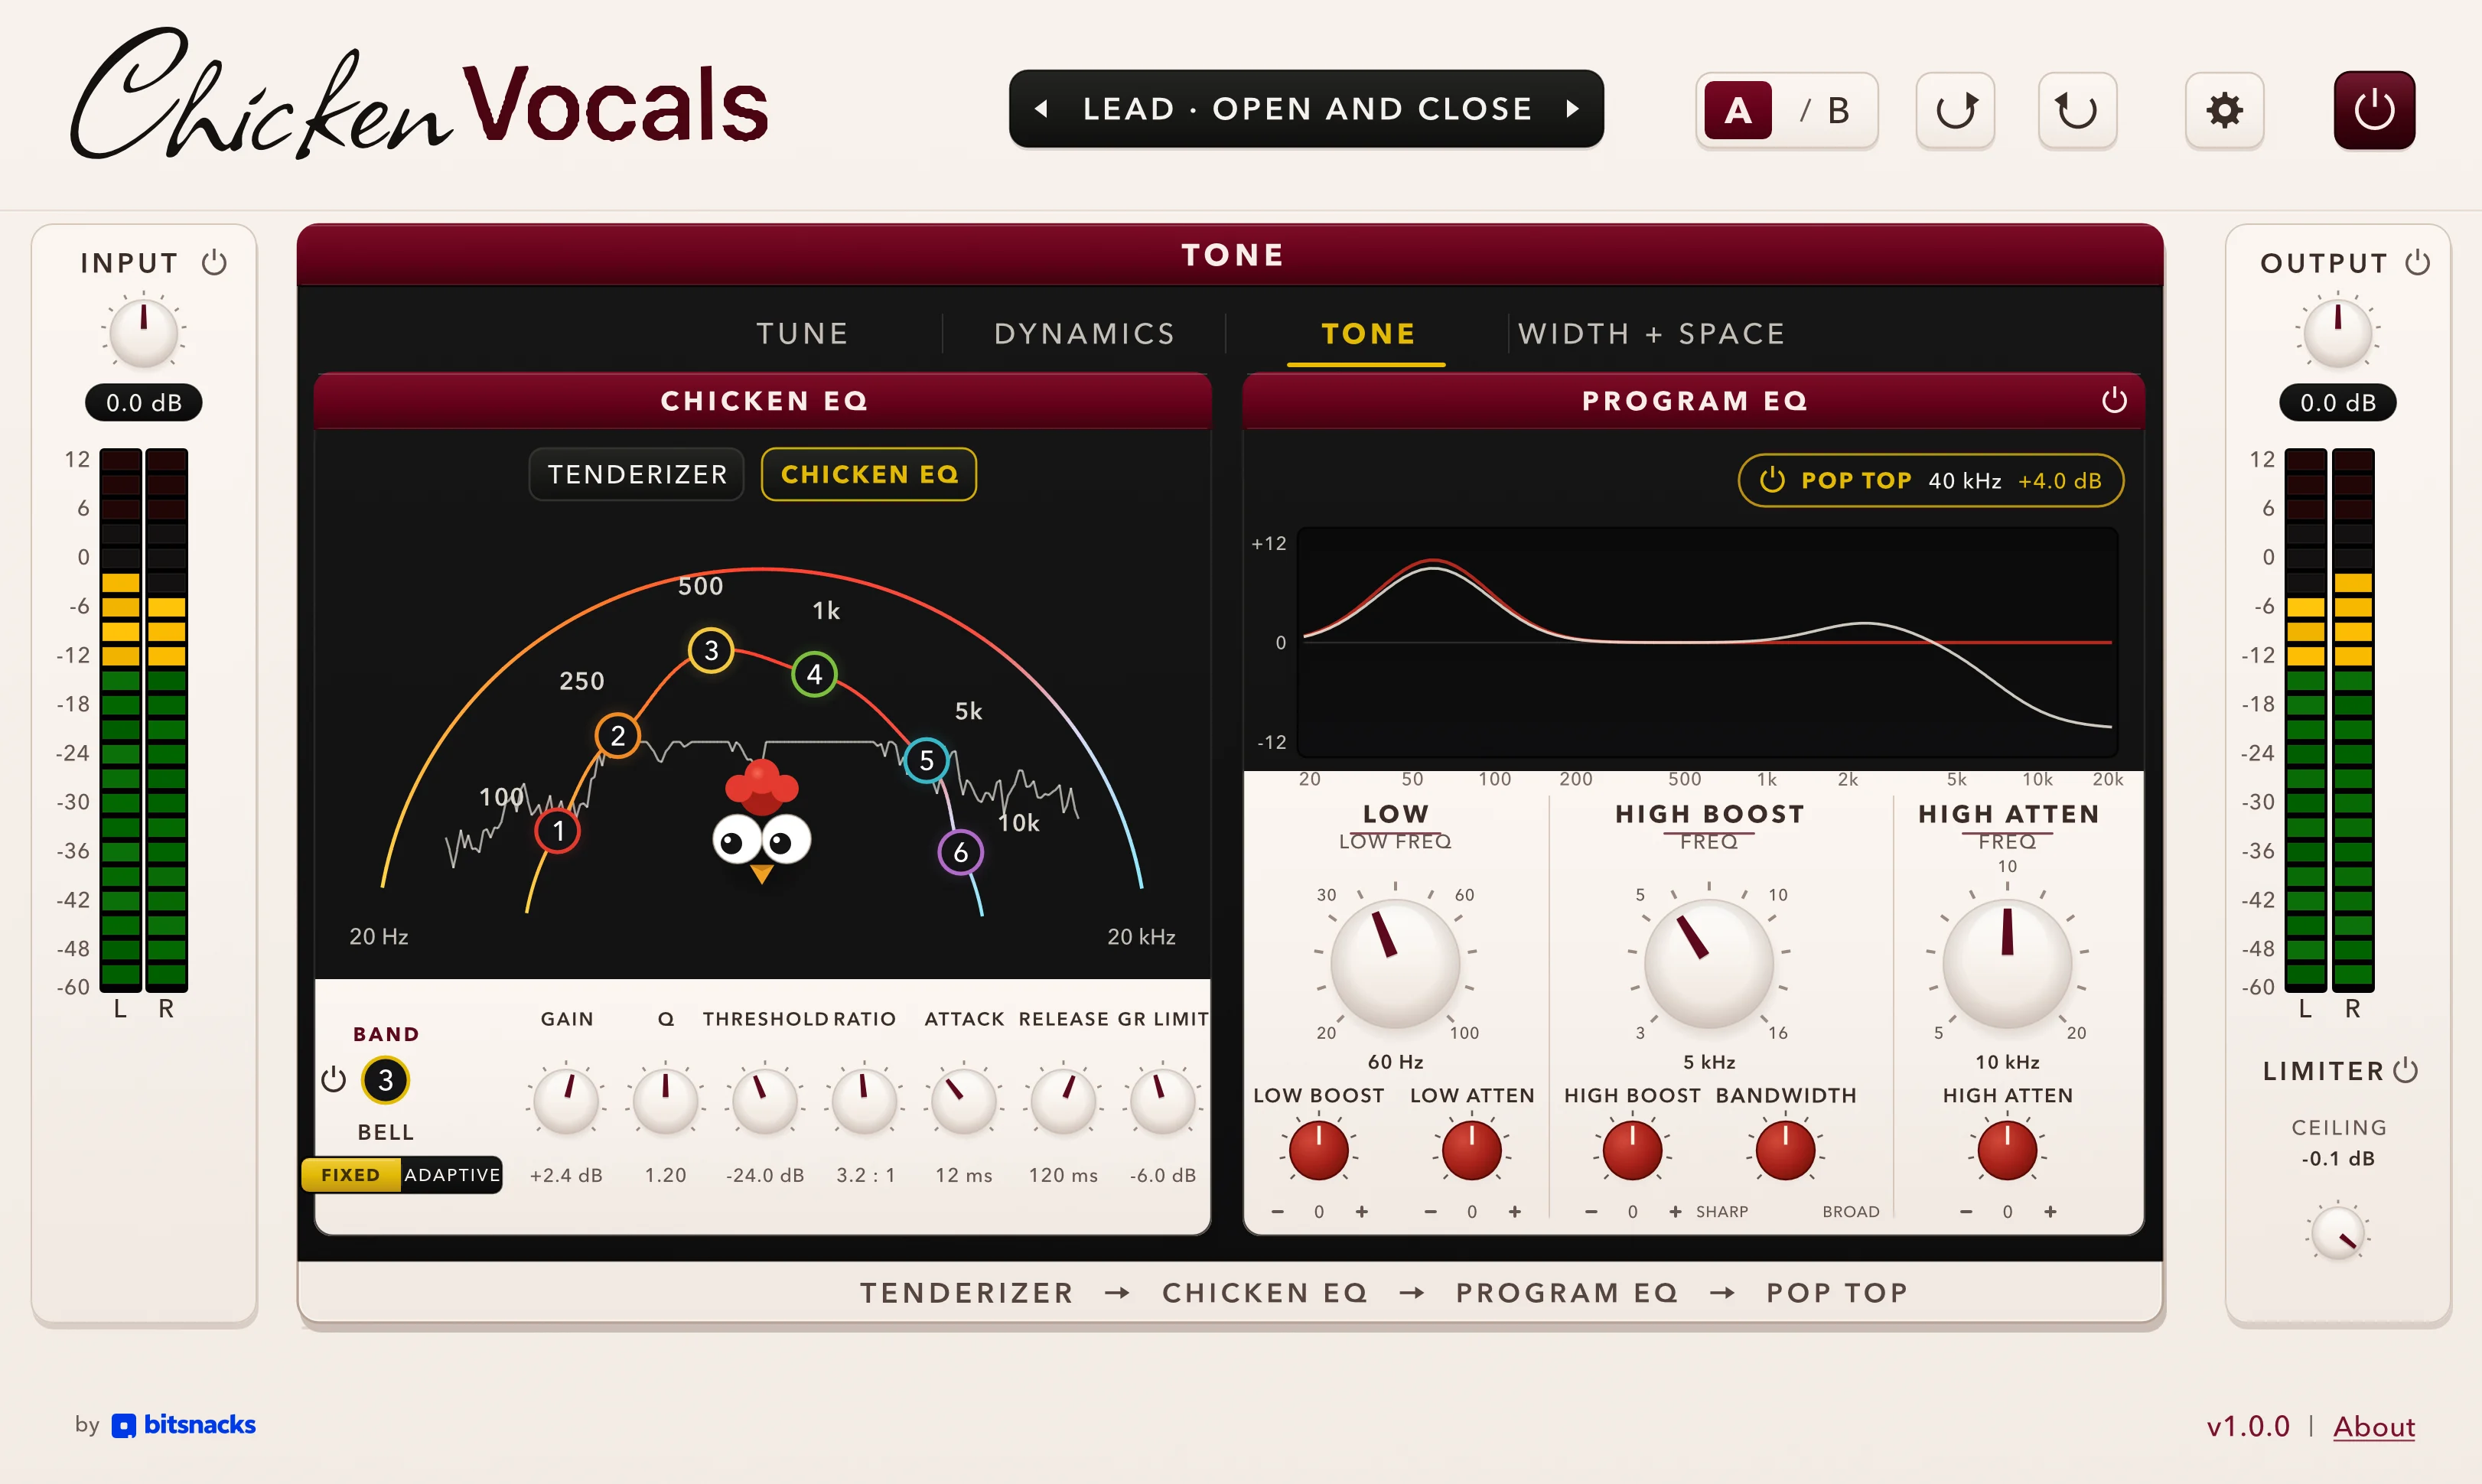Image resolution: width=2482 pixels, height=1484 pixels.
Task: Toggle the PROGRAM EQ power icon
Action: [2114, 400]
